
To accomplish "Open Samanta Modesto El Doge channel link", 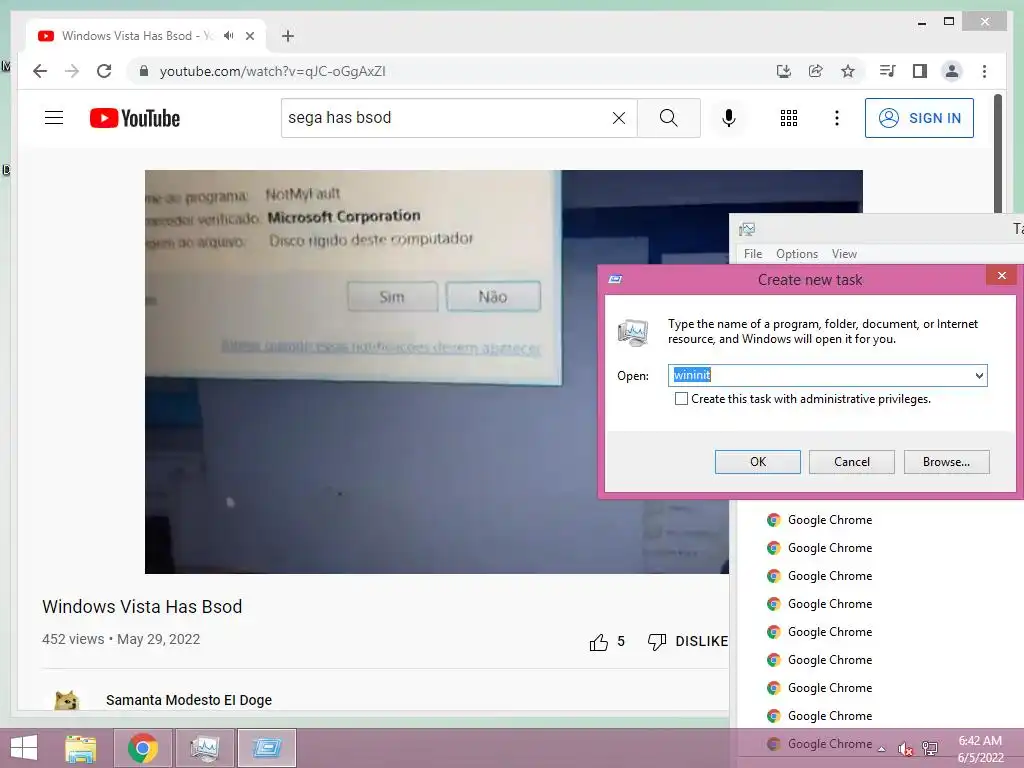I will pos(189,700).
